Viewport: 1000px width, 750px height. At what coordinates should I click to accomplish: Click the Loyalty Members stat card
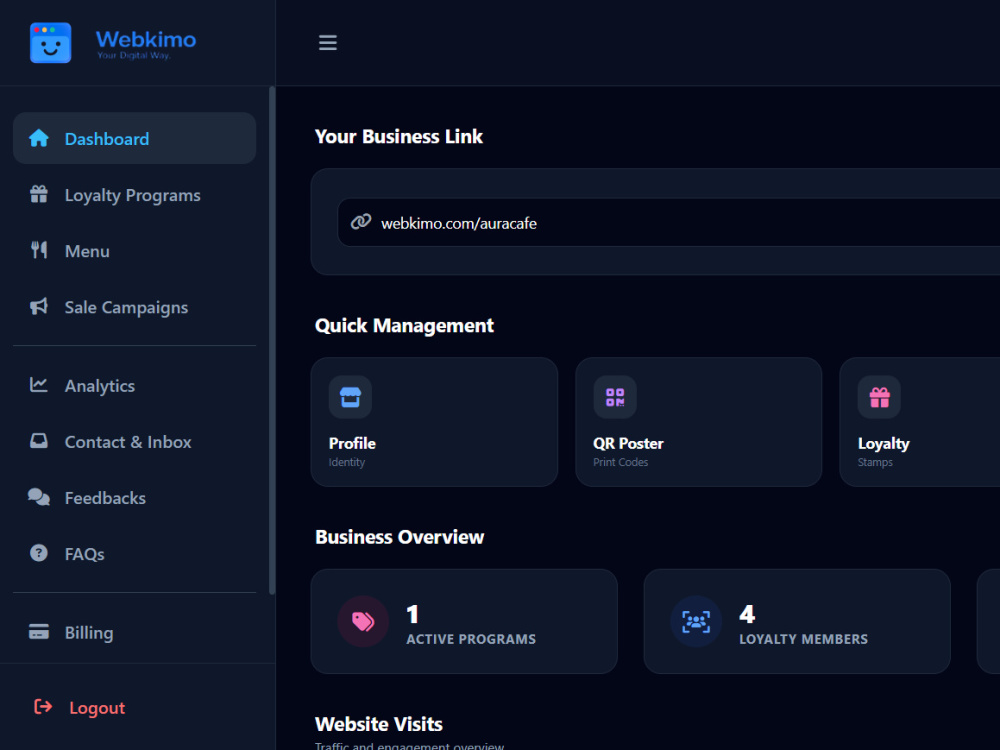click(797, 621)
